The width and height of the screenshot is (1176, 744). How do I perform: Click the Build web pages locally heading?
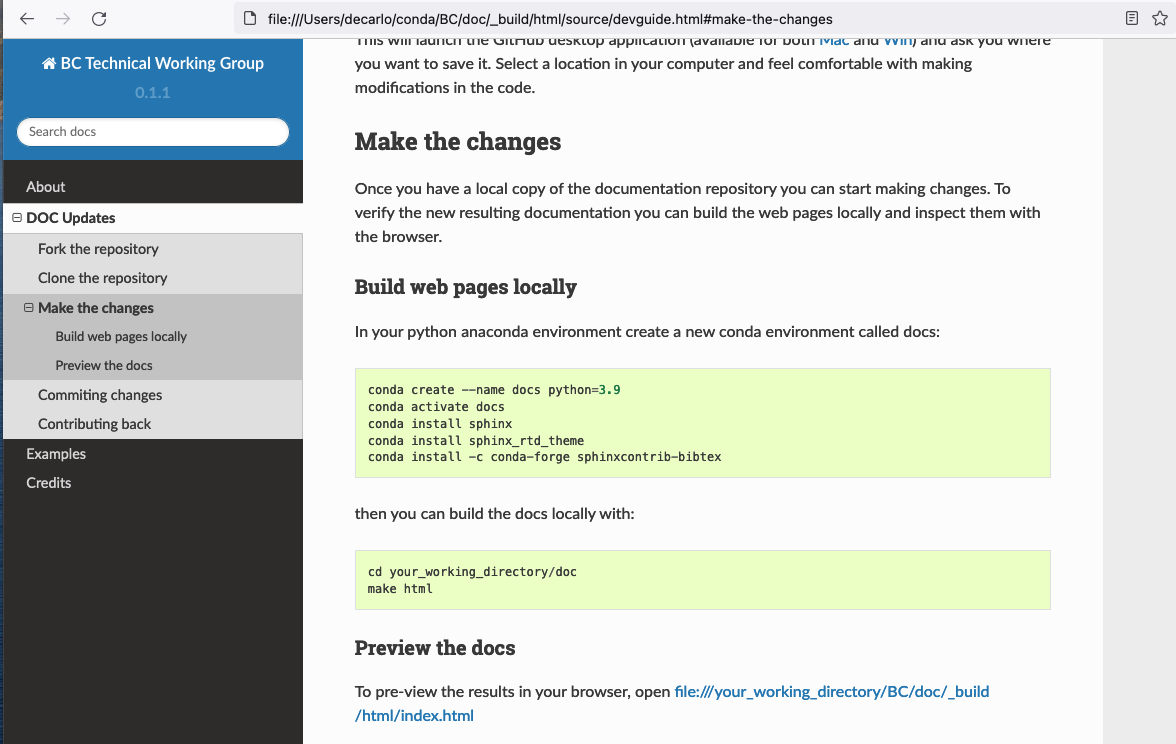466,287
